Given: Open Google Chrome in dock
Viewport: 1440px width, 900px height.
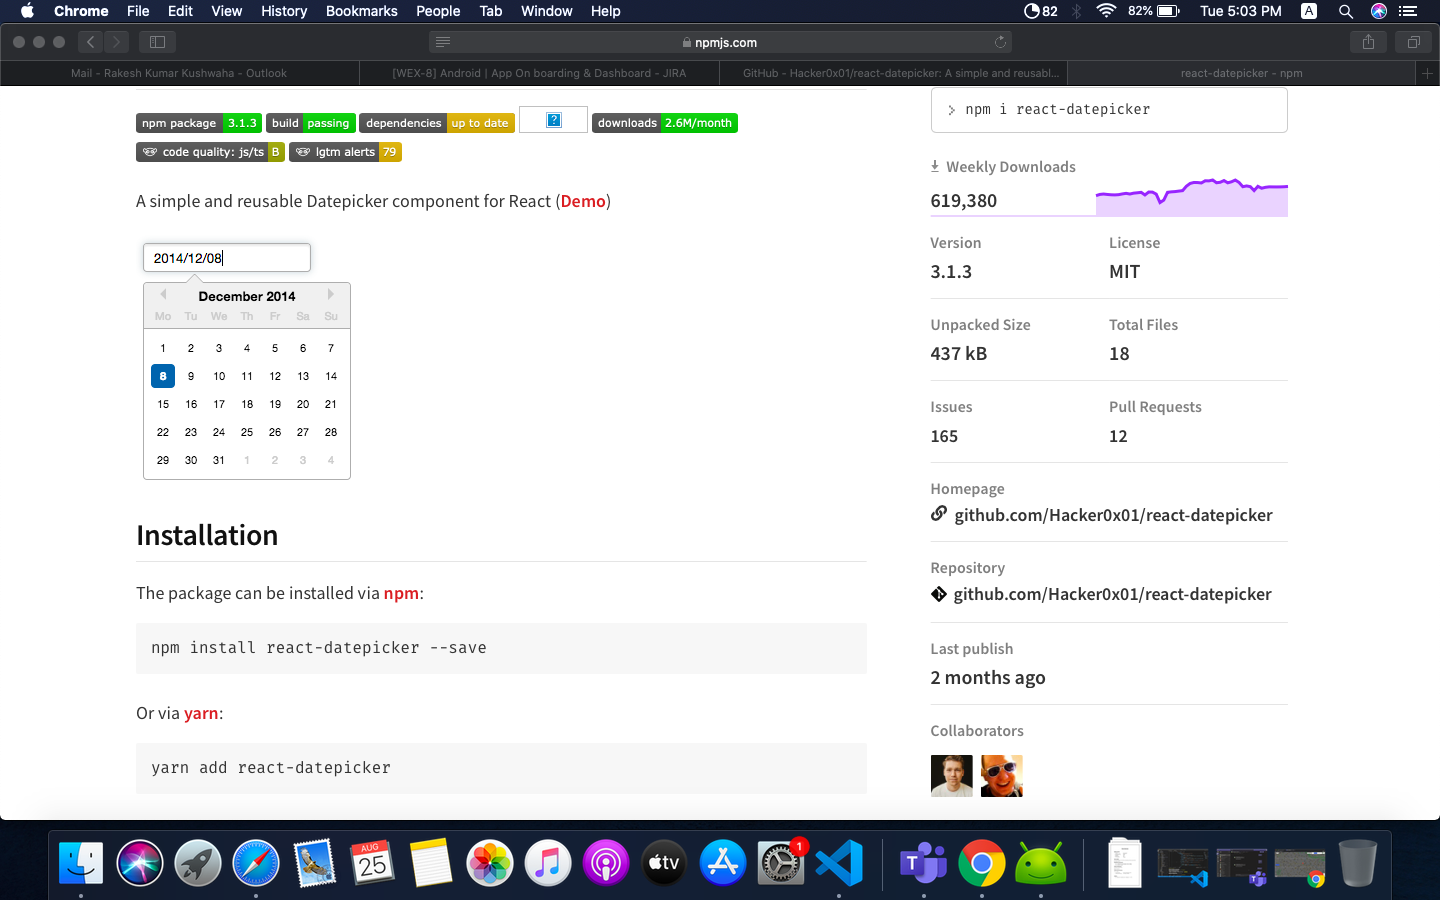Looking at the screenshot, I should (982, 862).
